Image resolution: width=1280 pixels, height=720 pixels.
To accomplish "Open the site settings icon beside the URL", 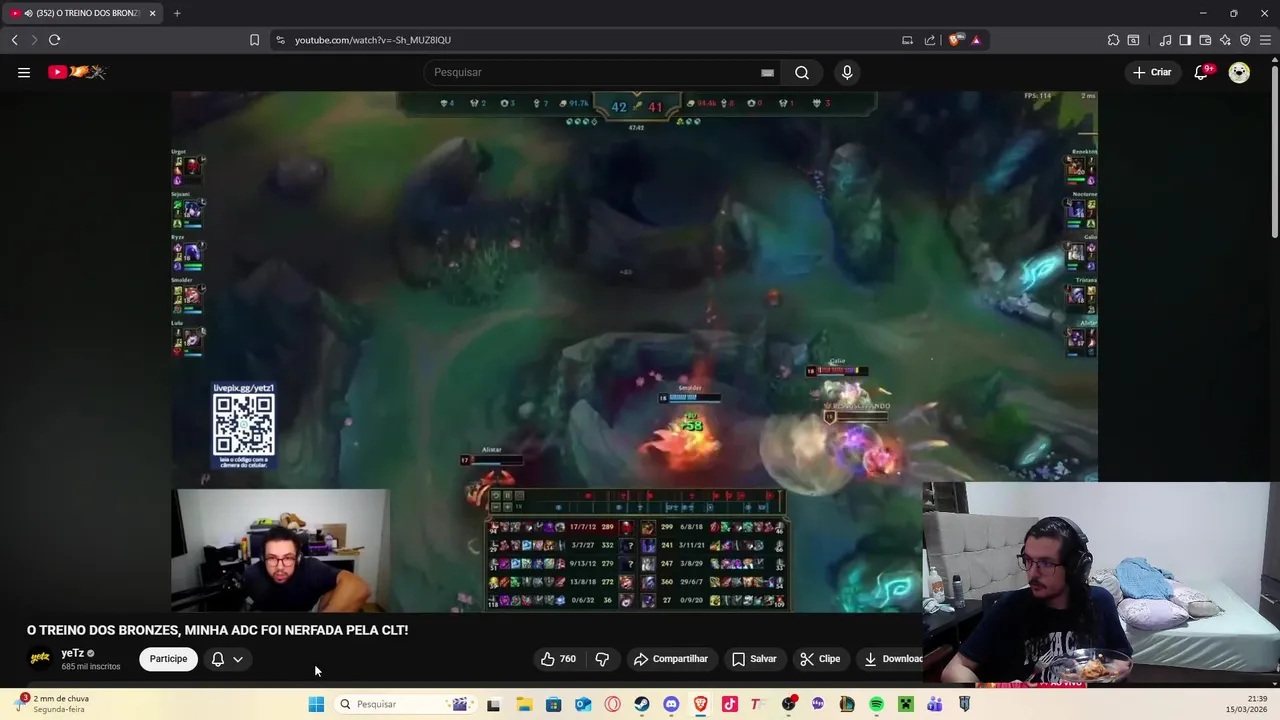I will coord(280,40).
